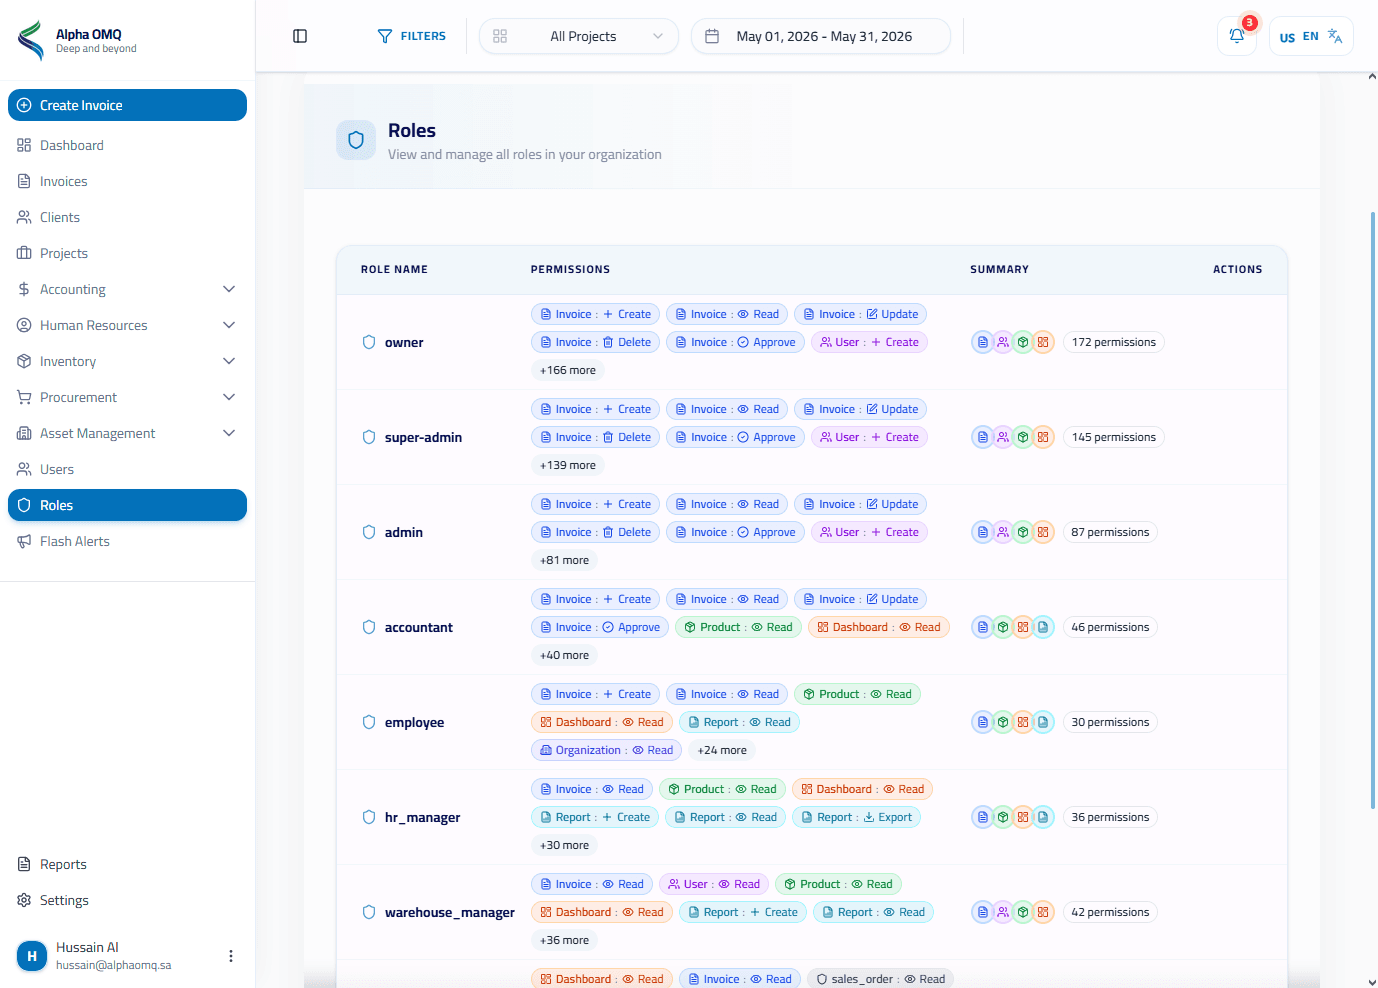Click the 87 permissions badge

click(x=1110, y=532)
